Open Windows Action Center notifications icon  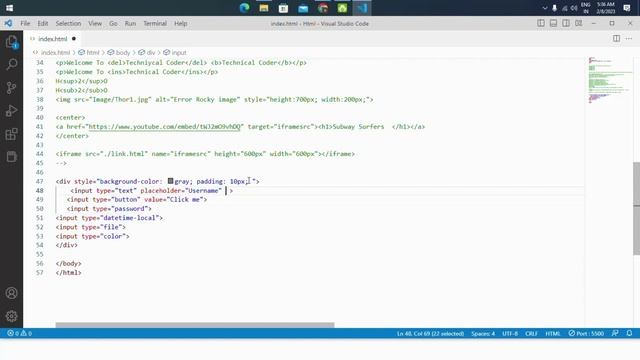pos(627,8)
